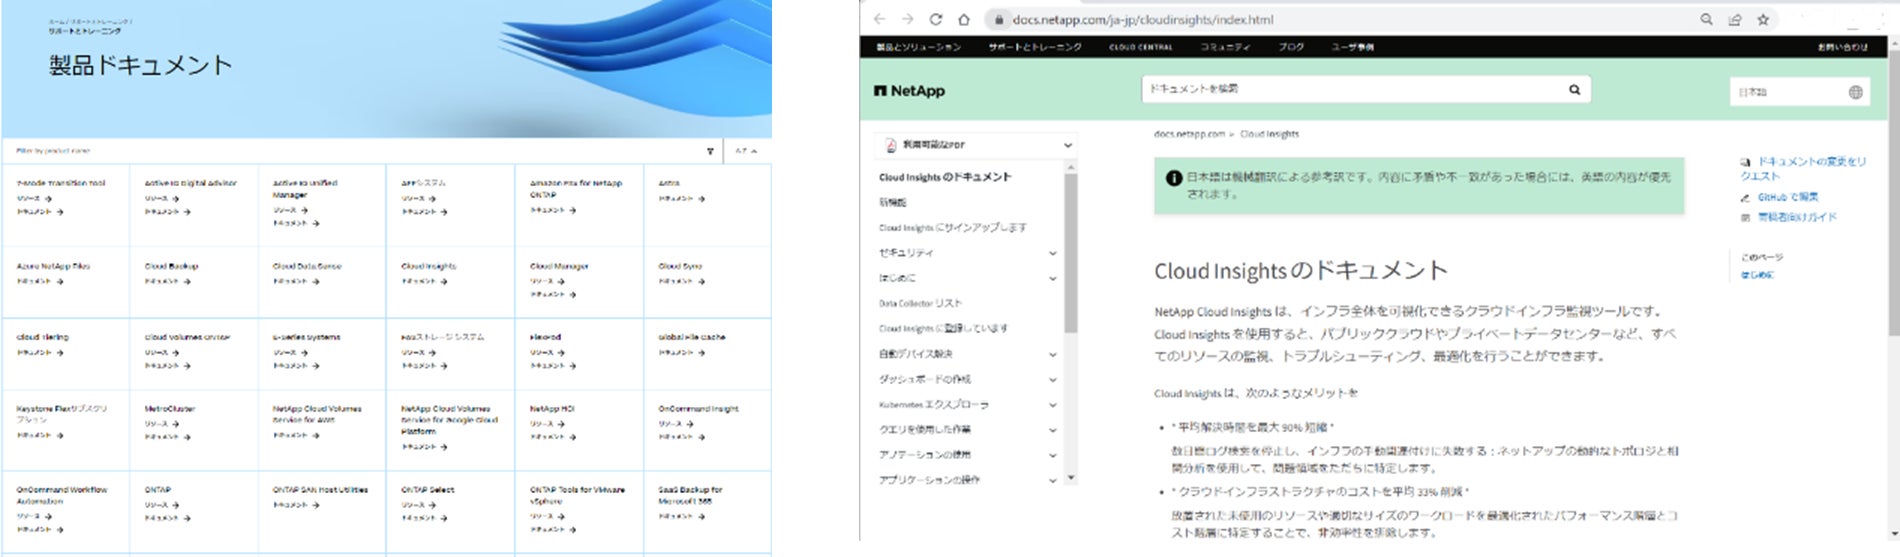Click the globe language icon
This screenshot has height=557, width=1900.
pos(1855,92)
